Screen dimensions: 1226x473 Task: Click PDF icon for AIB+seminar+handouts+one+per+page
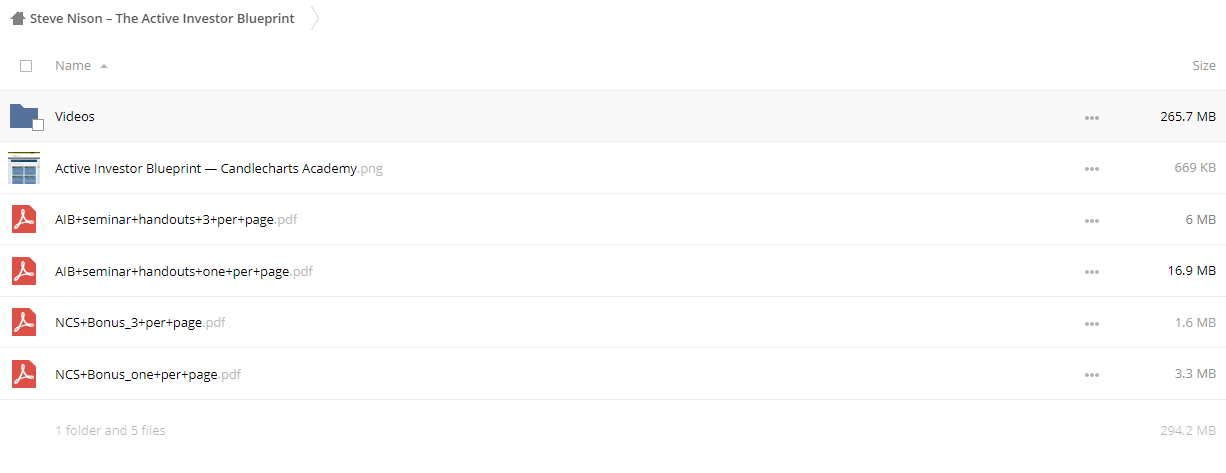24,271
